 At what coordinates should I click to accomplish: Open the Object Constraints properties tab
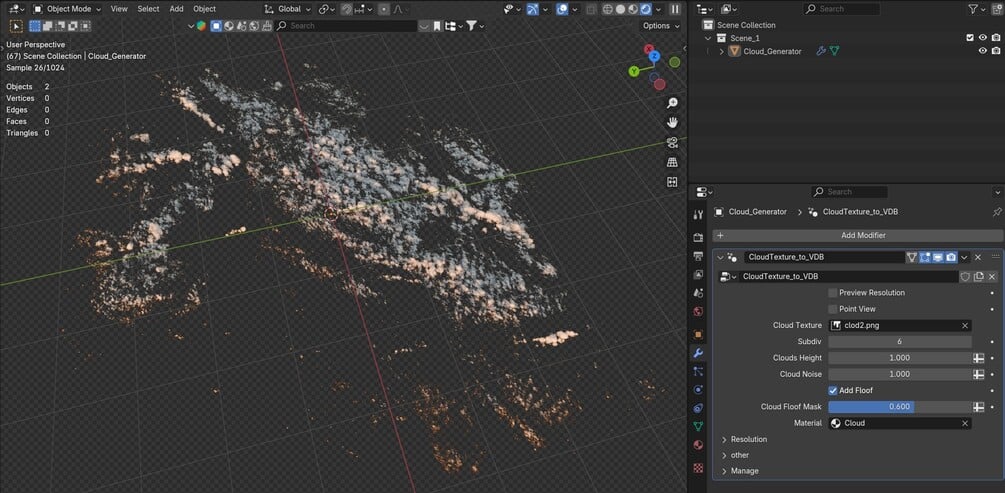[x=699, y=408]
